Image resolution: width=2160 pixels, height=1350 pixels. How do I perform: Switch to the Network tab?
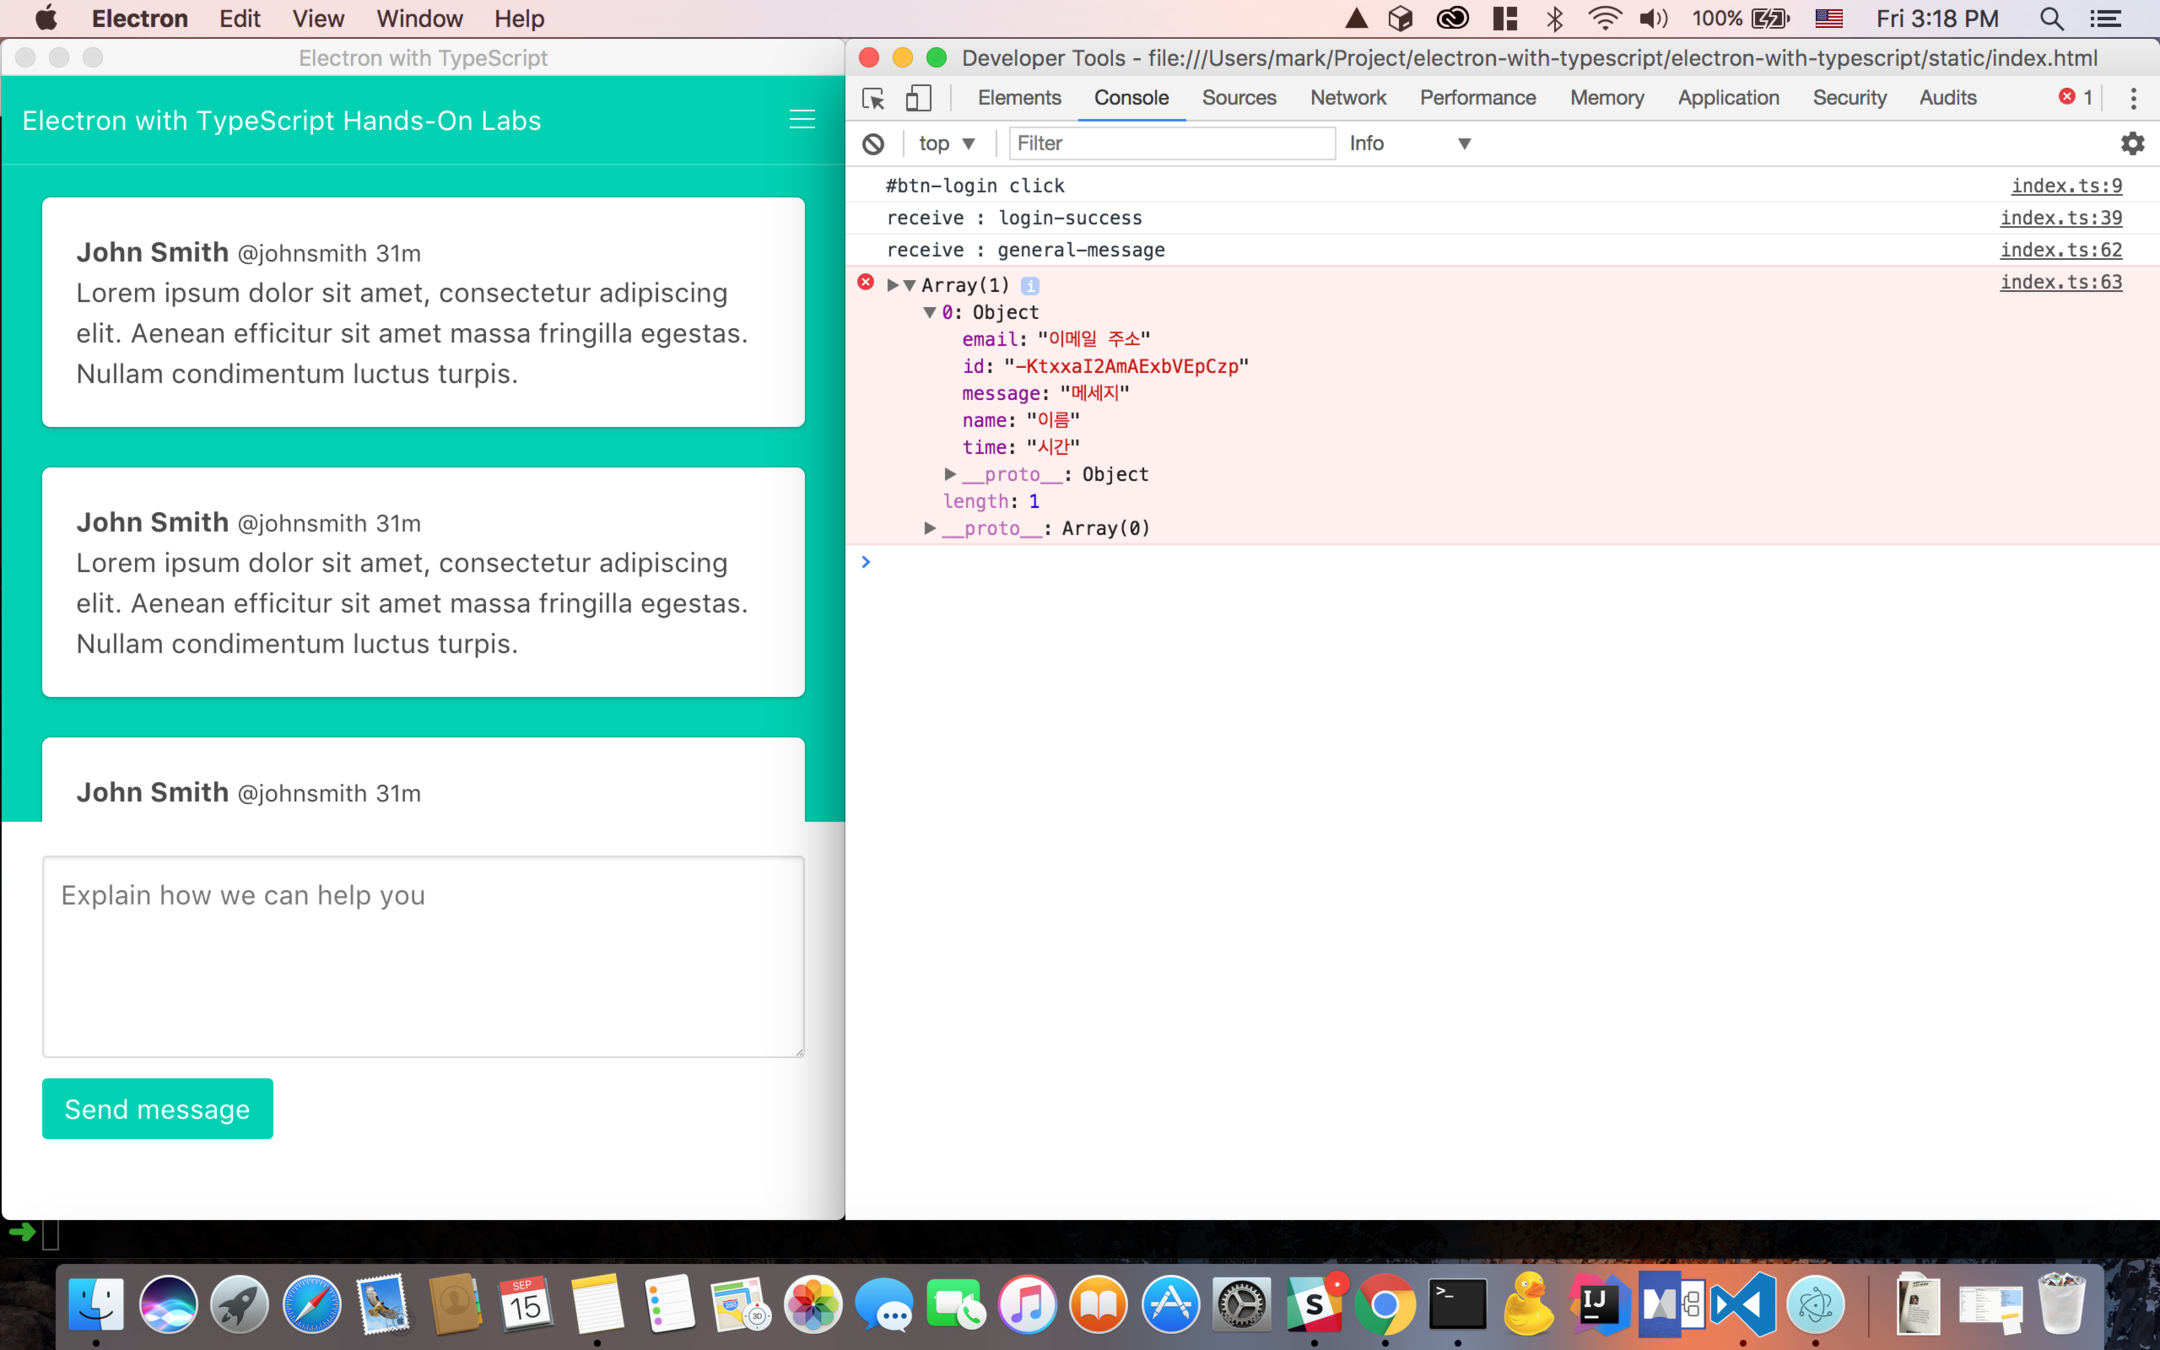[1347, 98]
